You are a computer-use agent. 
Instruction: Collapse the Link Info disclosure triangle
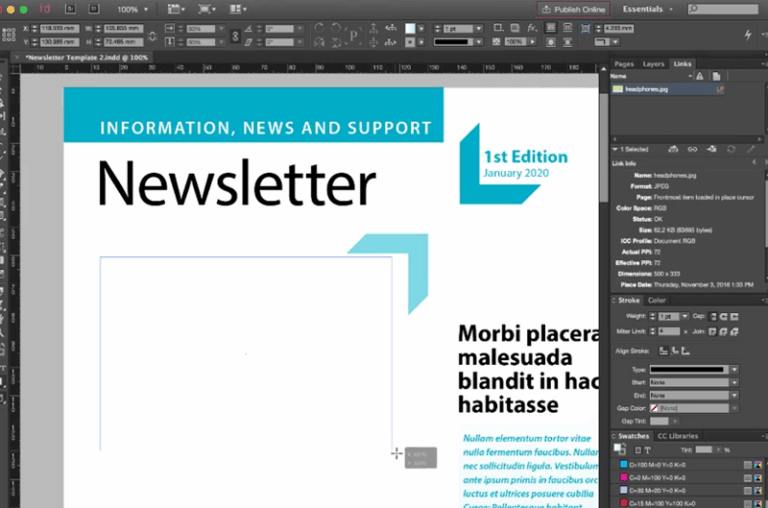click(615, 149)
